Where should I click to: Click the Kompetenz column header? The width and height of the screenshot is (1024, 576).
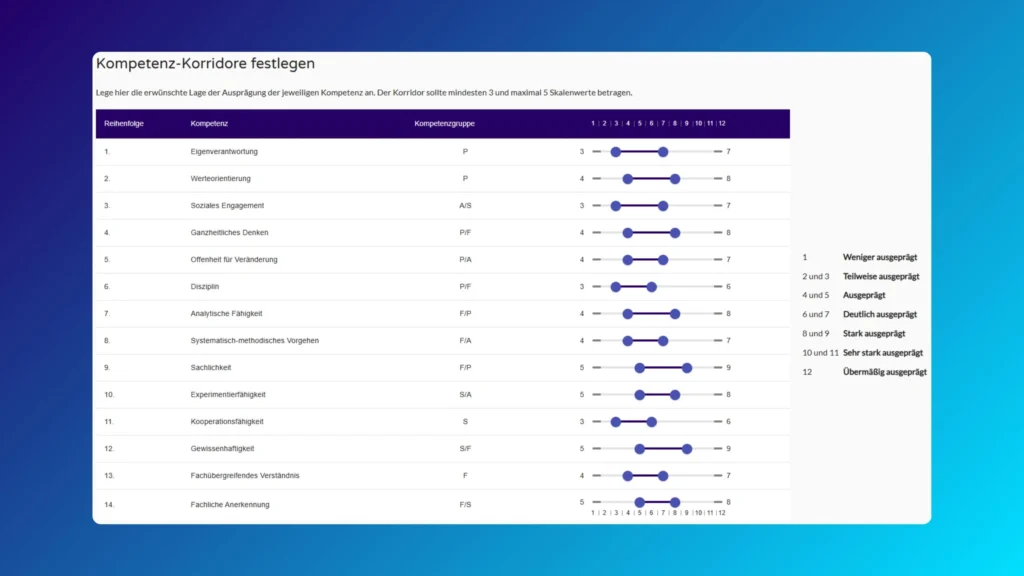tap(209, 124)
